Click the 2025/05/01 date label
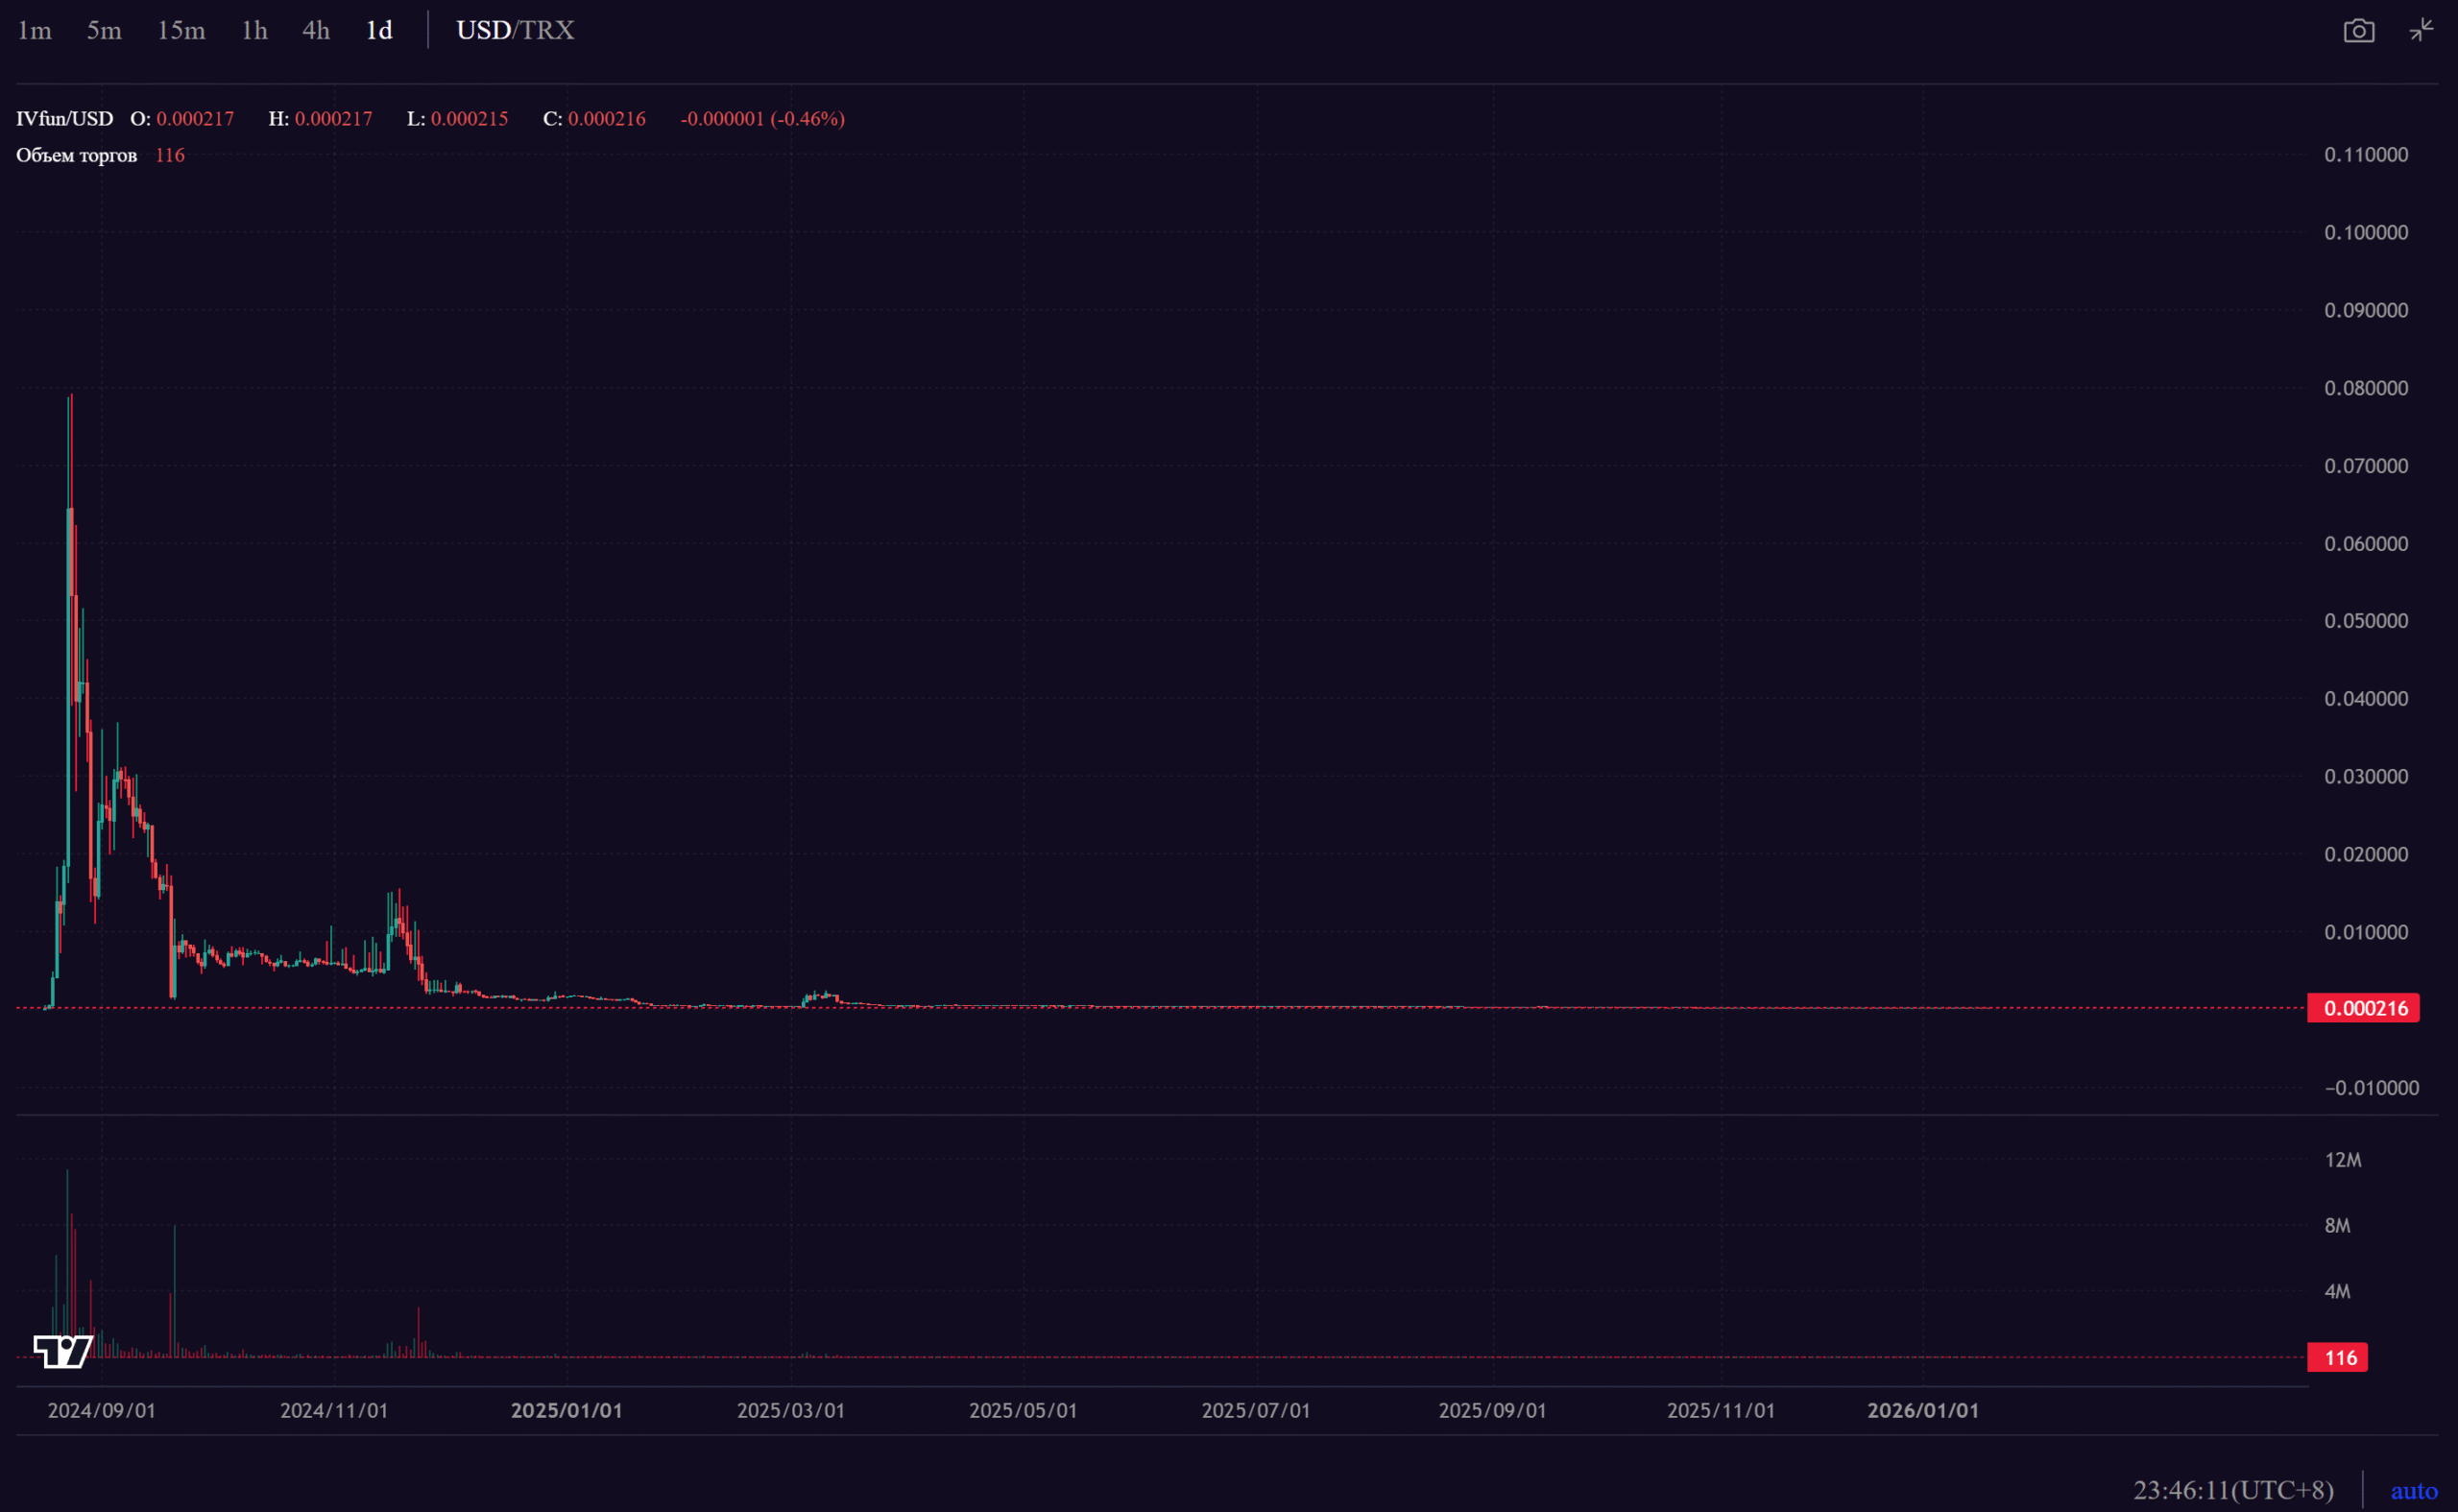 (x=1023, y=1410)
